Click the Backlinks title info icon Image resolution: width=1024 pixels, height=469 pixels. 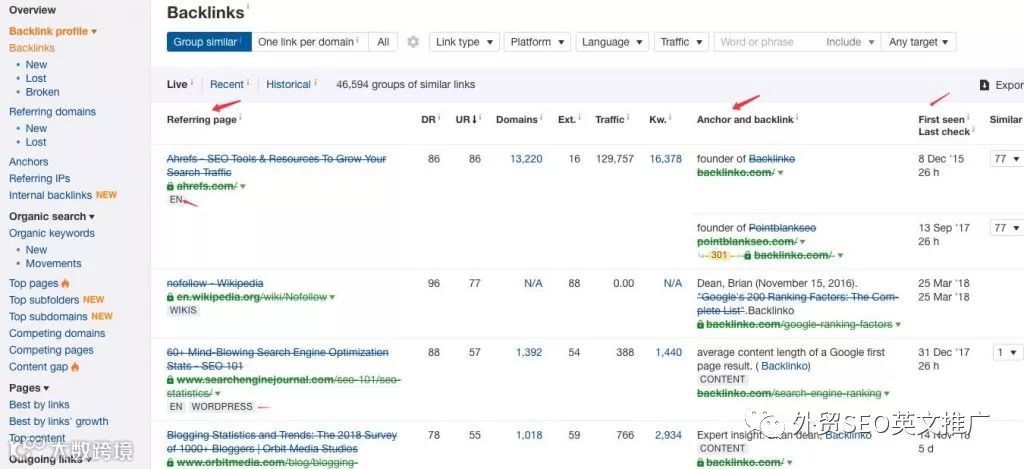pyautogui.click(x=248, y=8)
